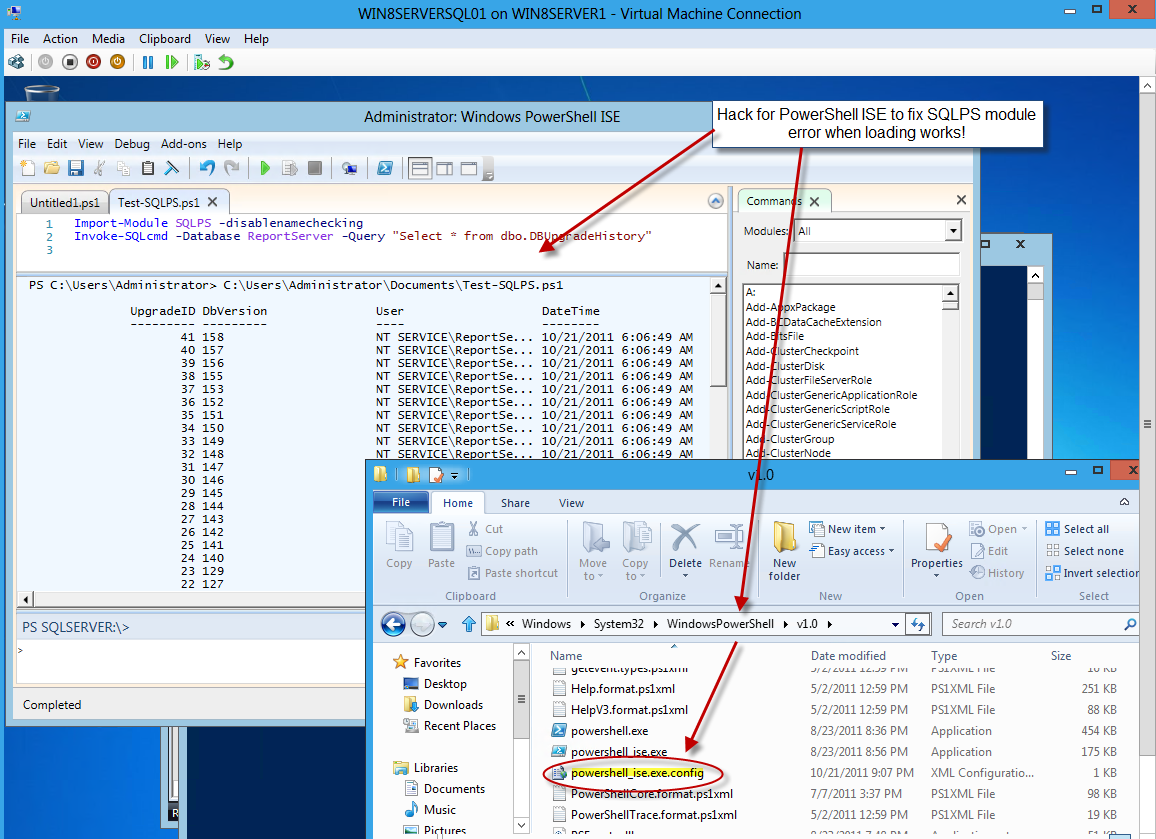Click the green Revert VM icon
1156x839 pixels.
(226, 63)
